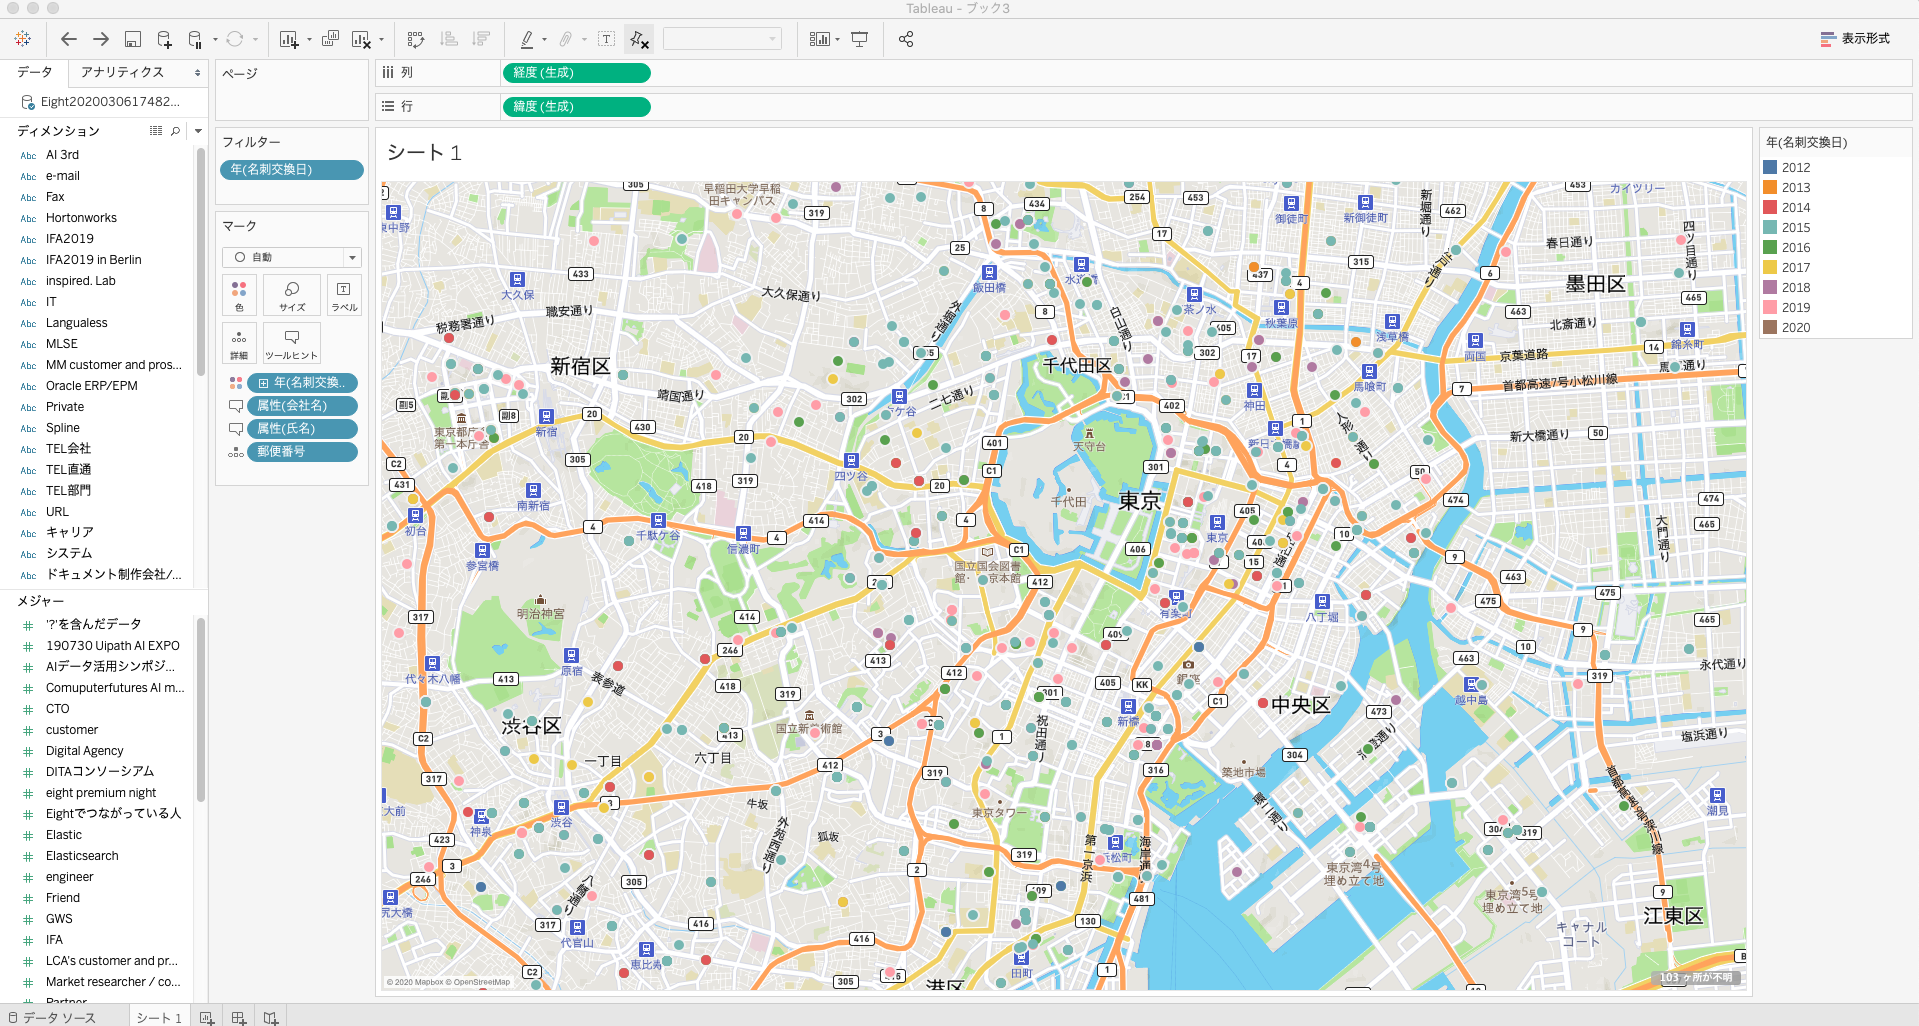
Task: Open the Label (ラベル) marks property
Action: 344,295
